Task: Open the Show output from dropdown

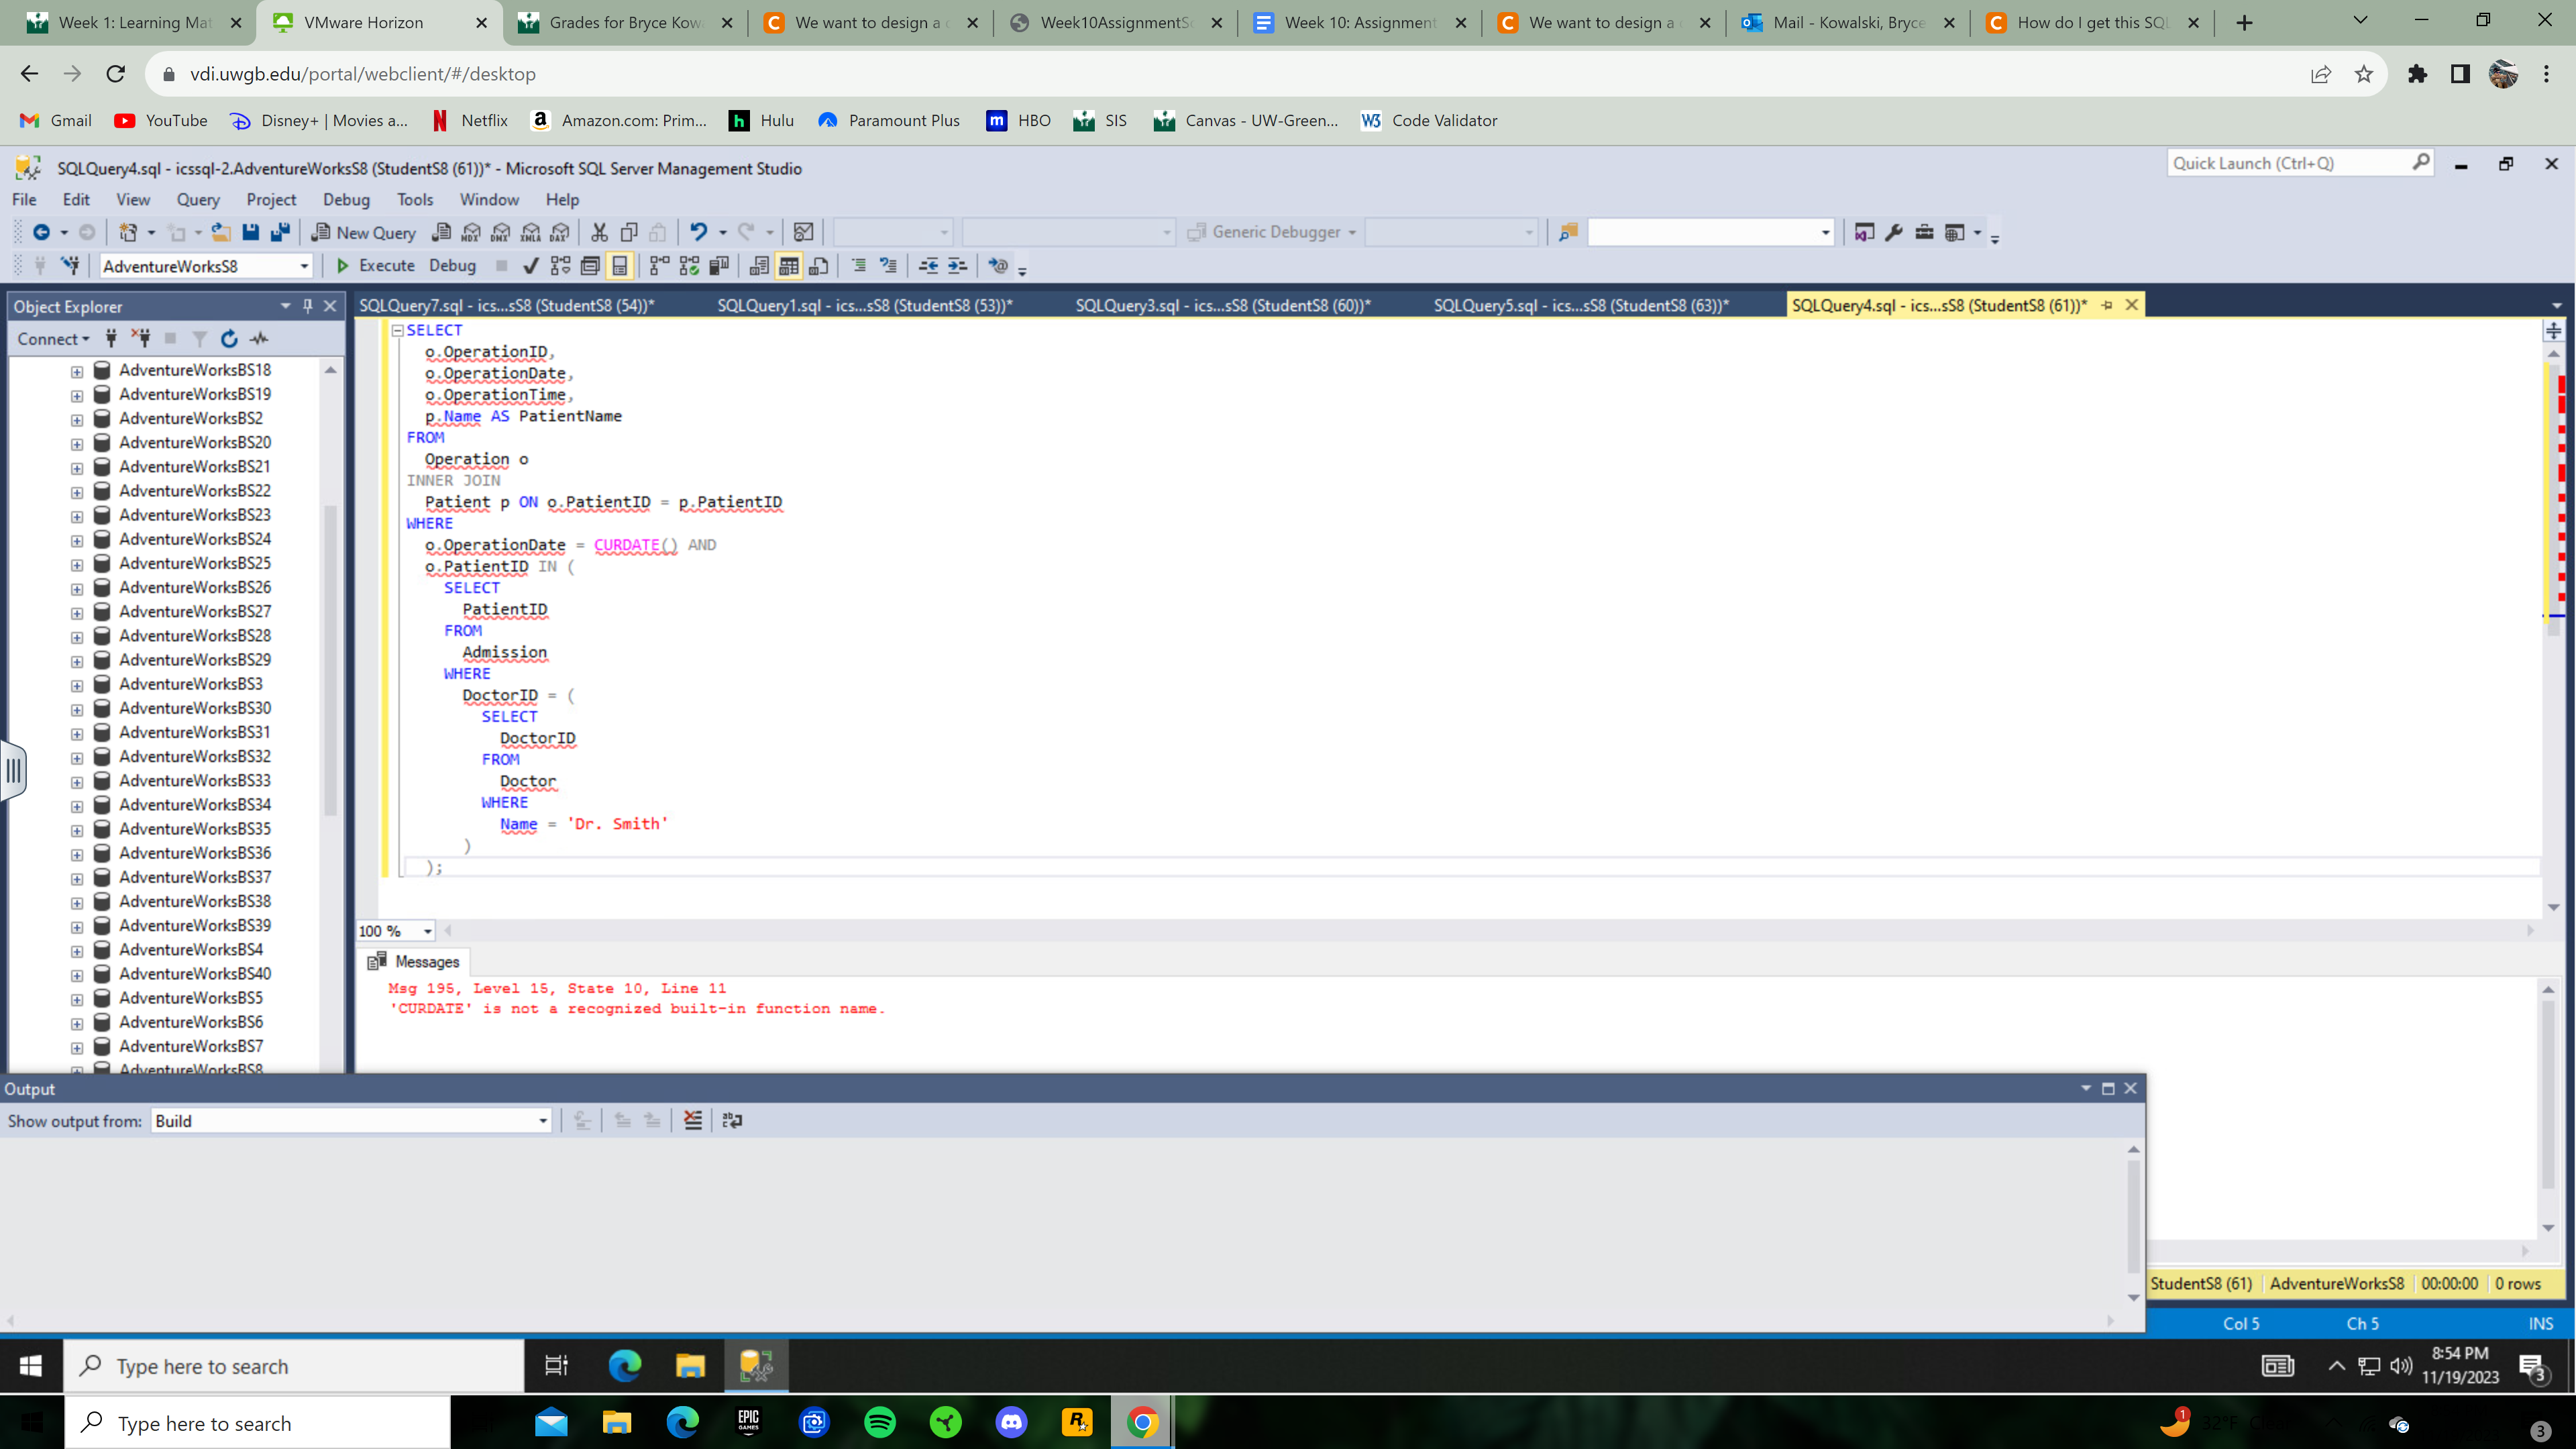Action: (x=543, y=1121)
